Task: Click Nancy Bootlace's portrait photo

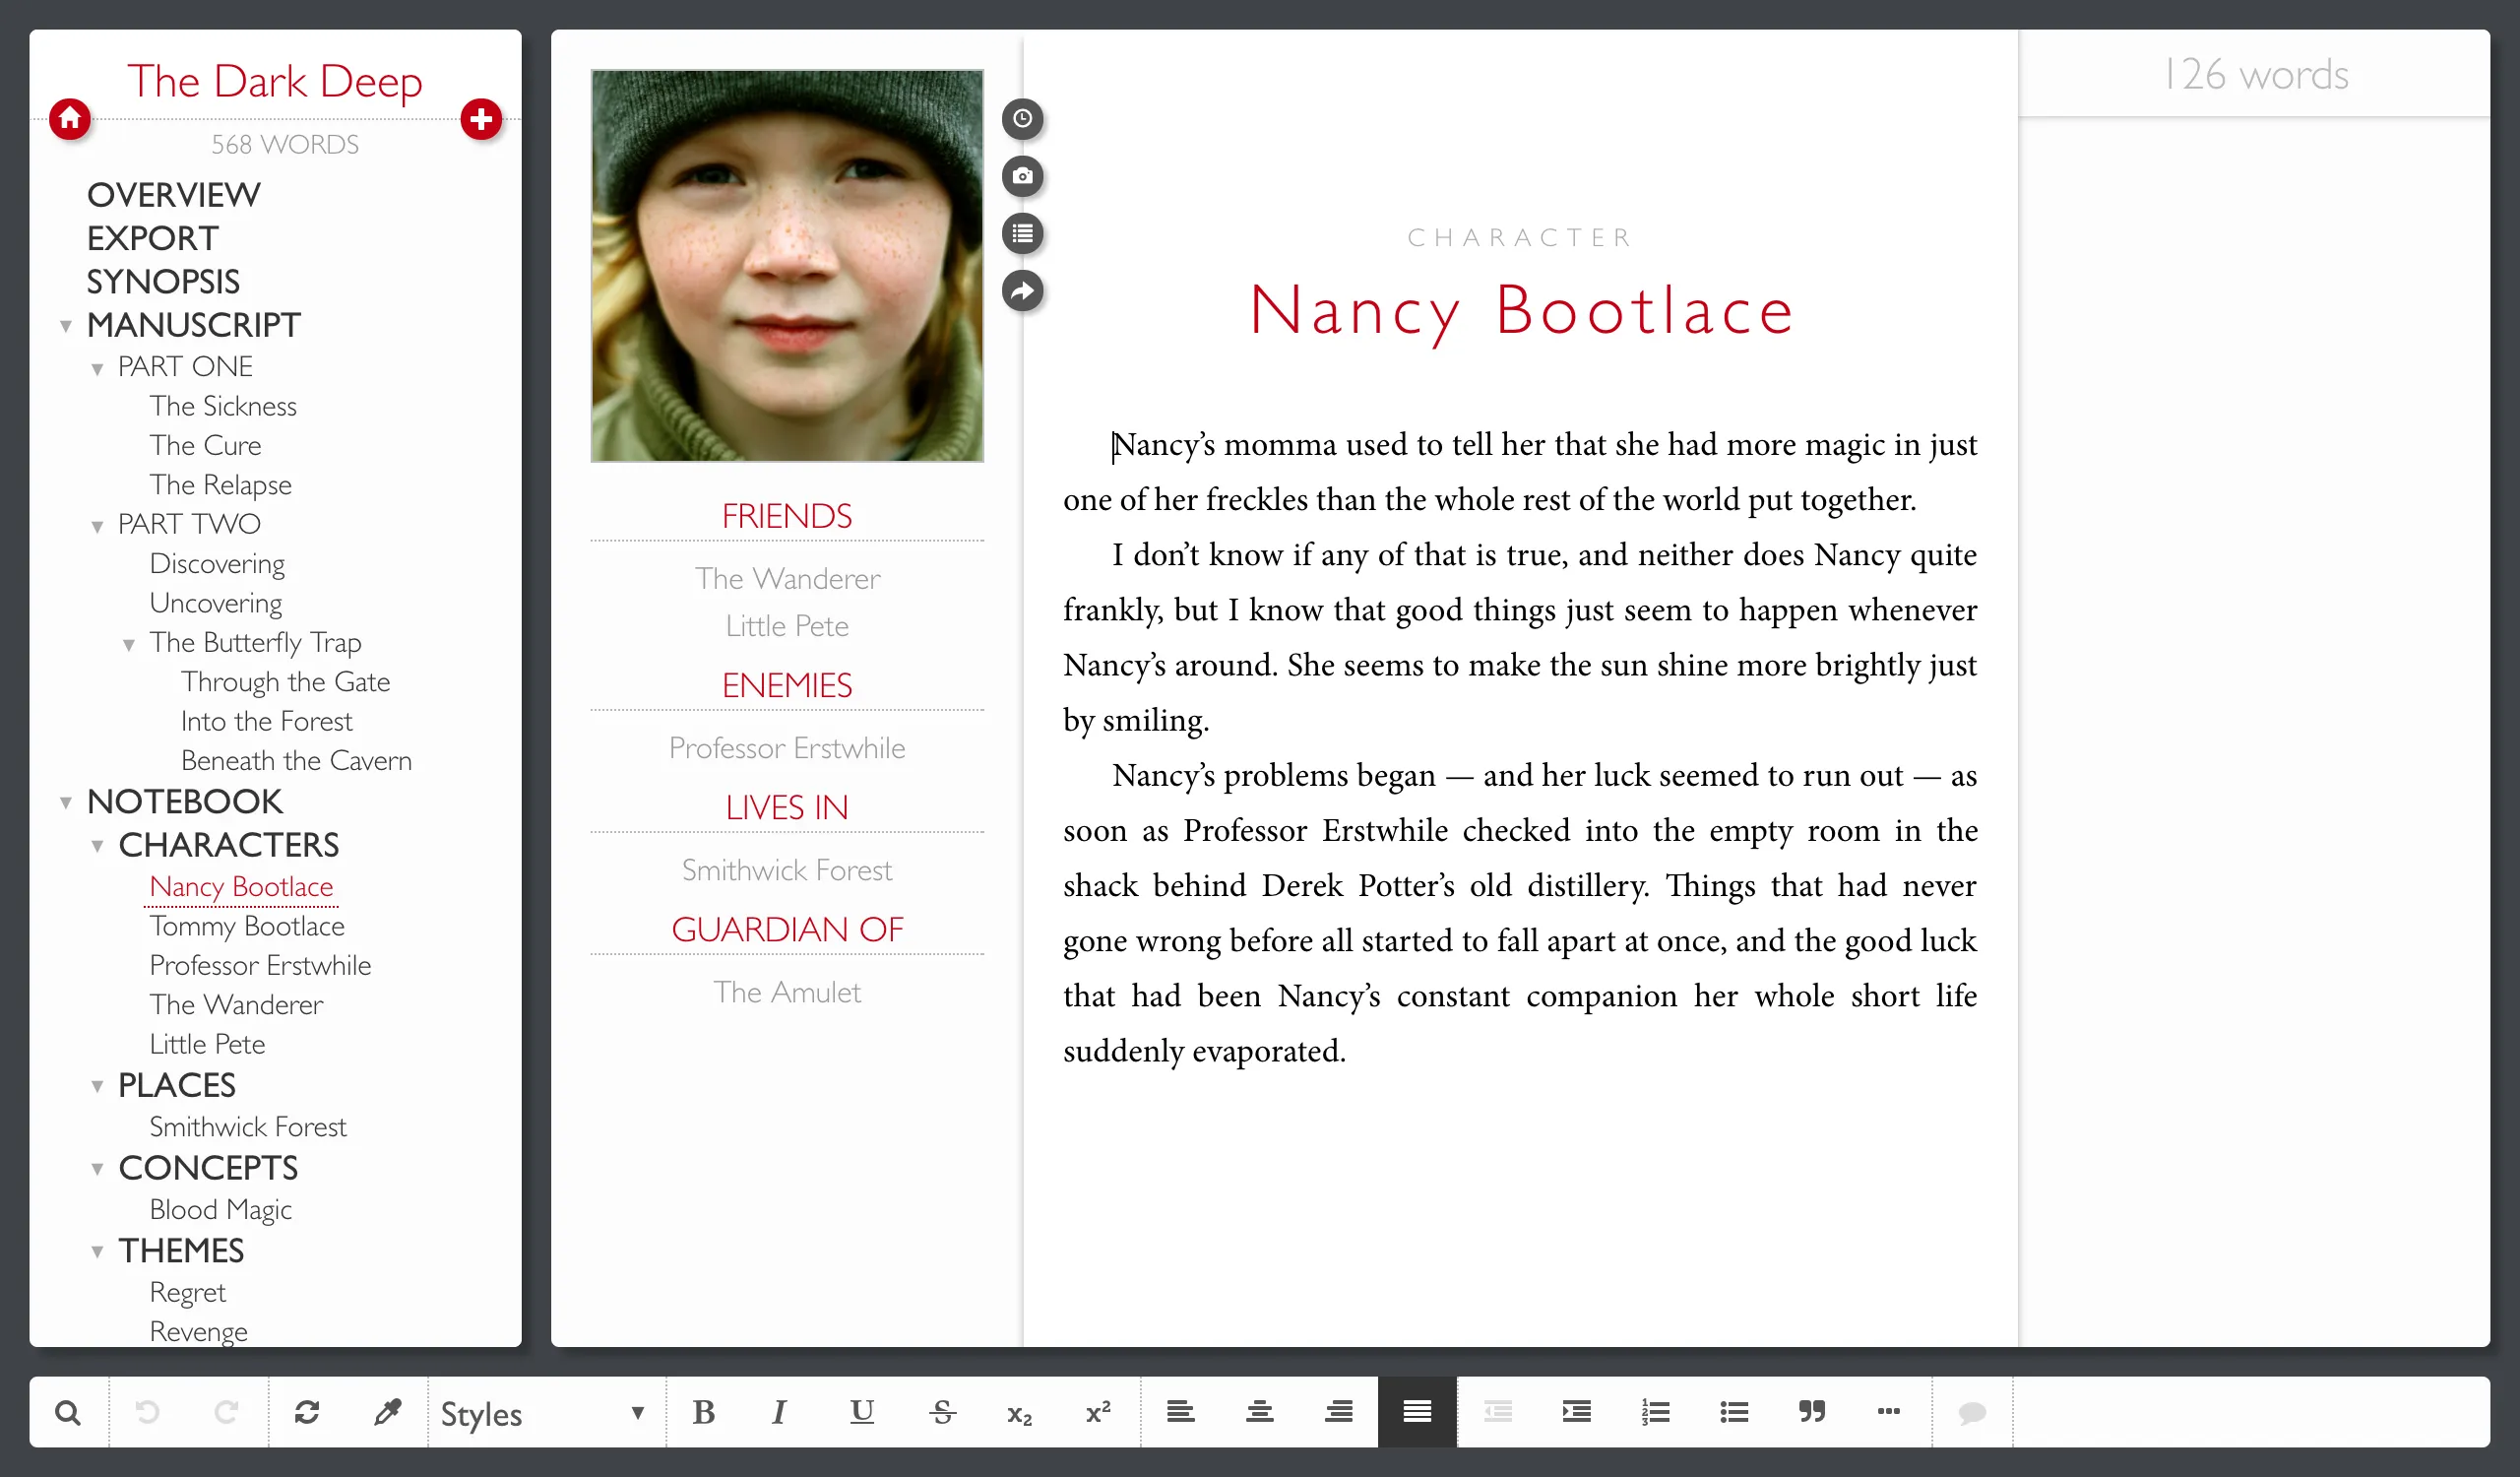Action: (787, 265)
